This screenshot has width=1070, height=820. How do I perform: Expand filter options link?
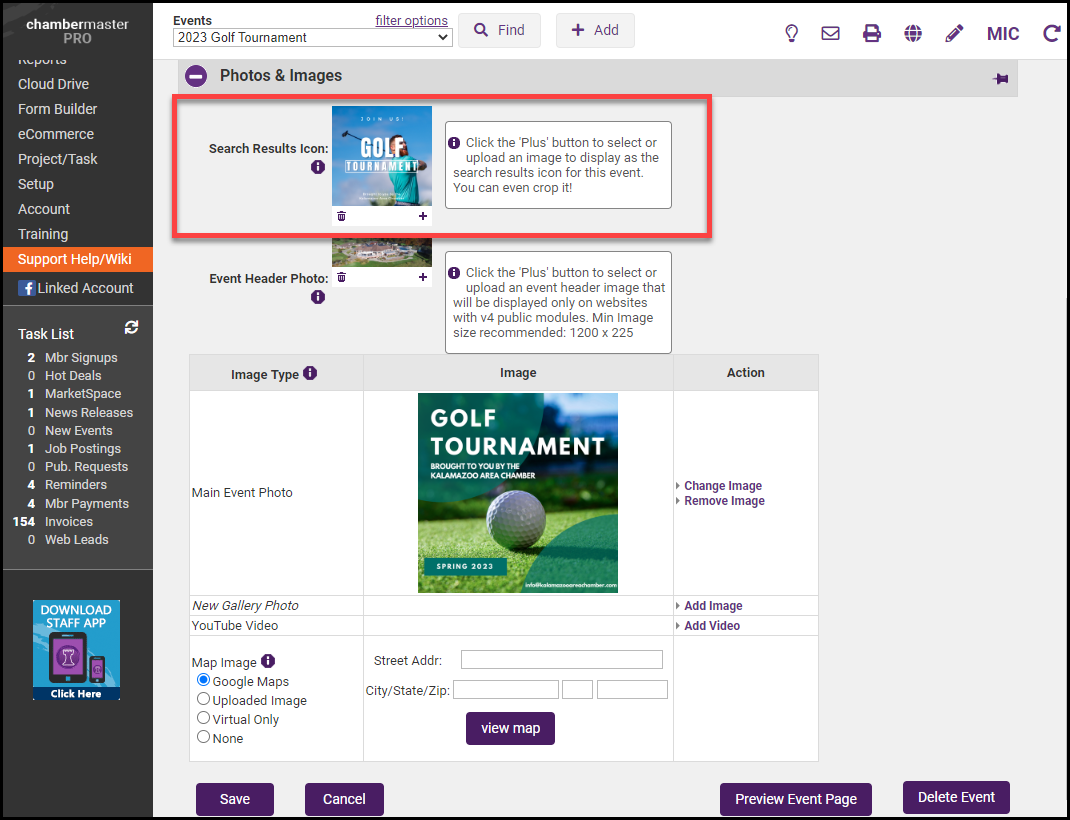tap(411, 20)
